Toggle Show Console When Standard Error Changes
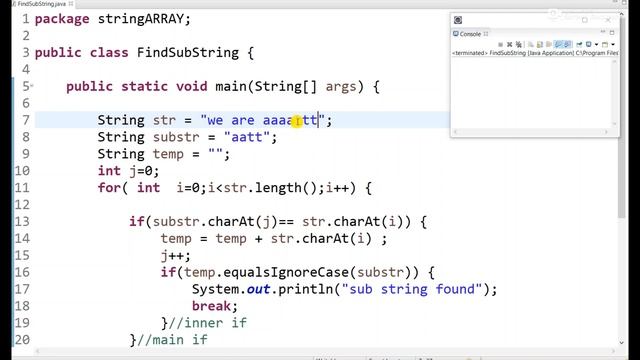640x360 pixels. [x=567, y=44]
